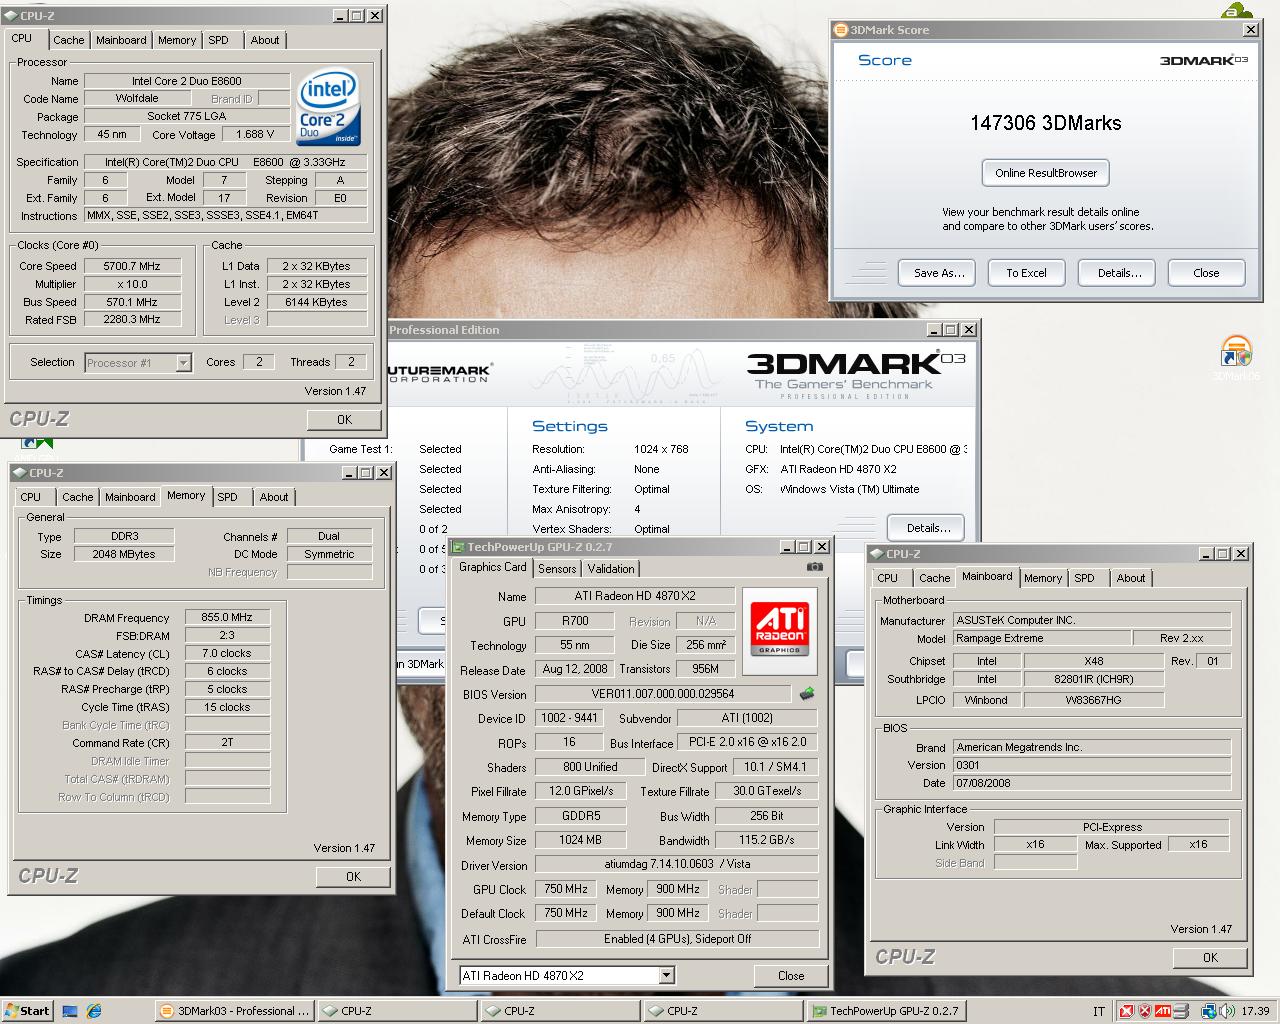Viewport: 1280px width, 1024px height.
Task: Click the GPU-Z camera screenshot icon
Action: [x=815, y=567]
